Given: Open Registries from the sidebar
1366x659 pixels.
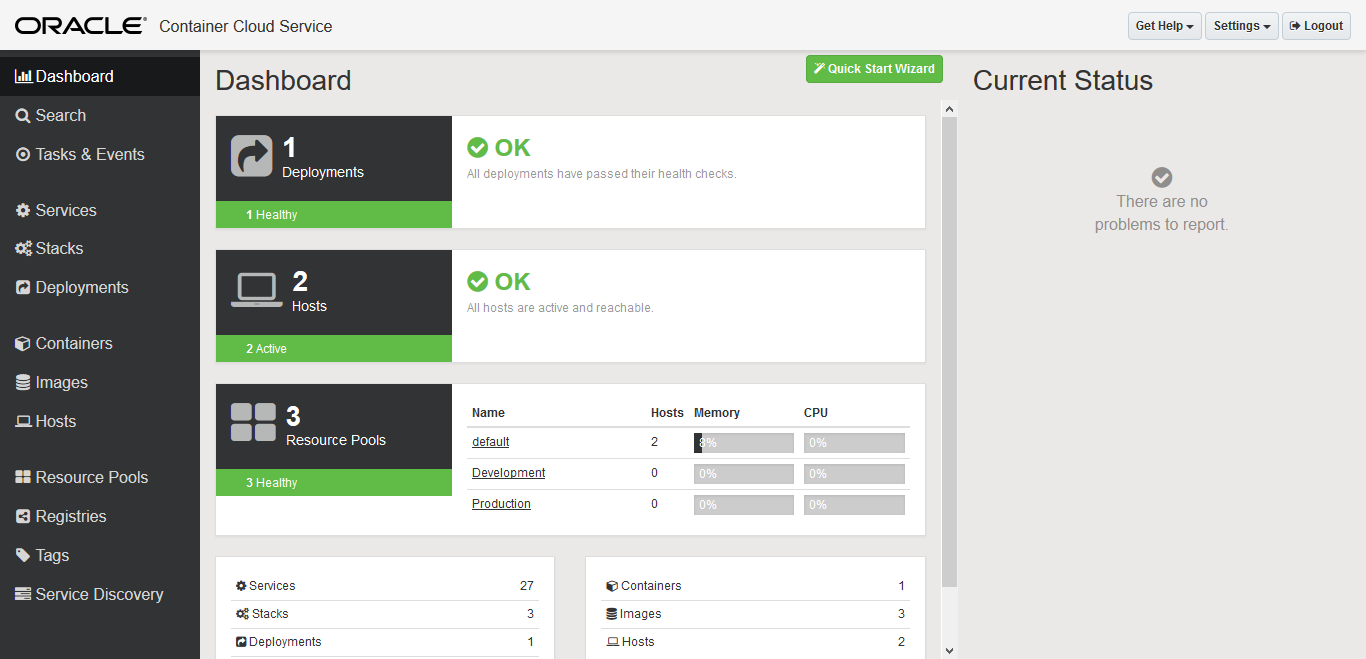Looking at the screenshot, I should 100,517.
